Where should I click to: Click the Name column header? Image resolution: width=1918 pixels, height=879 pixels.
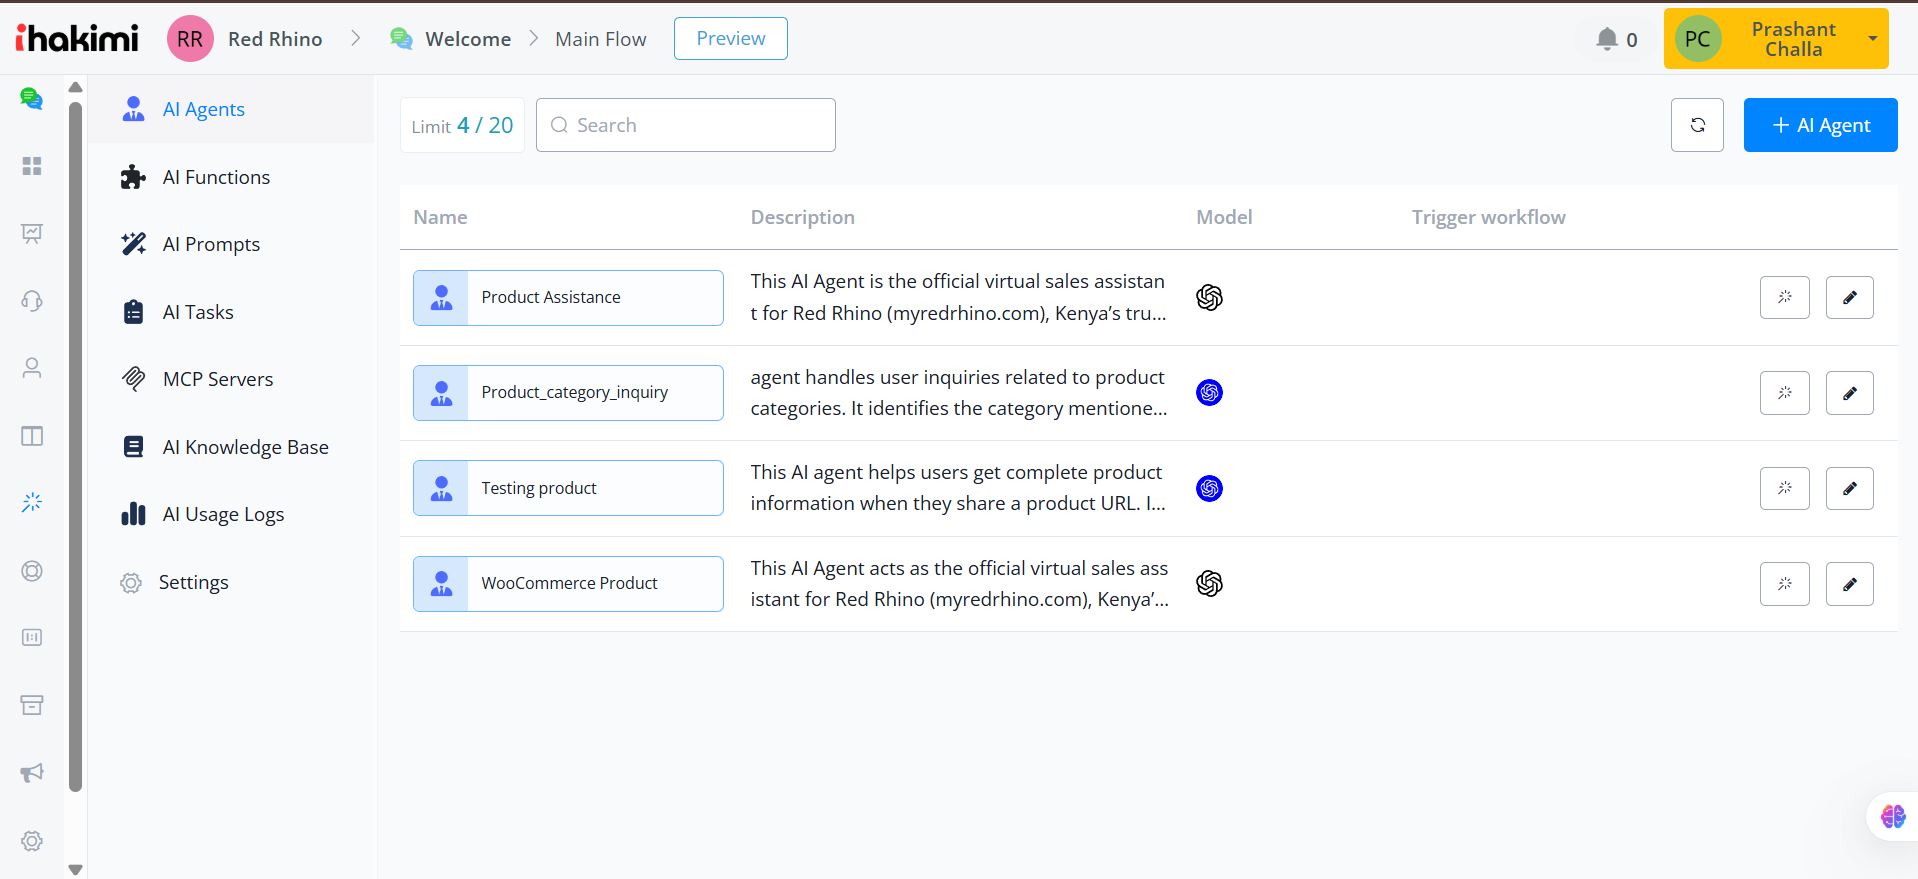pyautogui.click(x=440, y=217)
